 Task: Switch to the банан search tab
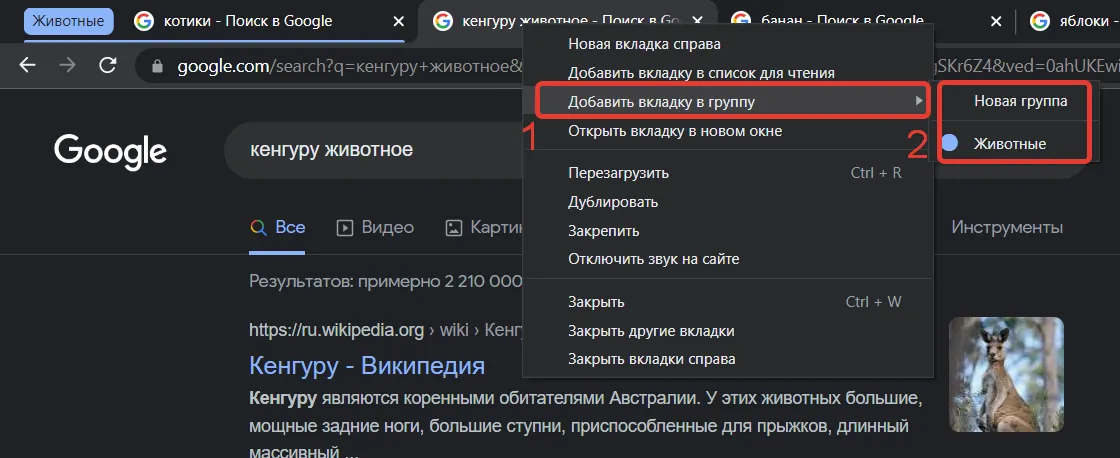coord(843,21)
